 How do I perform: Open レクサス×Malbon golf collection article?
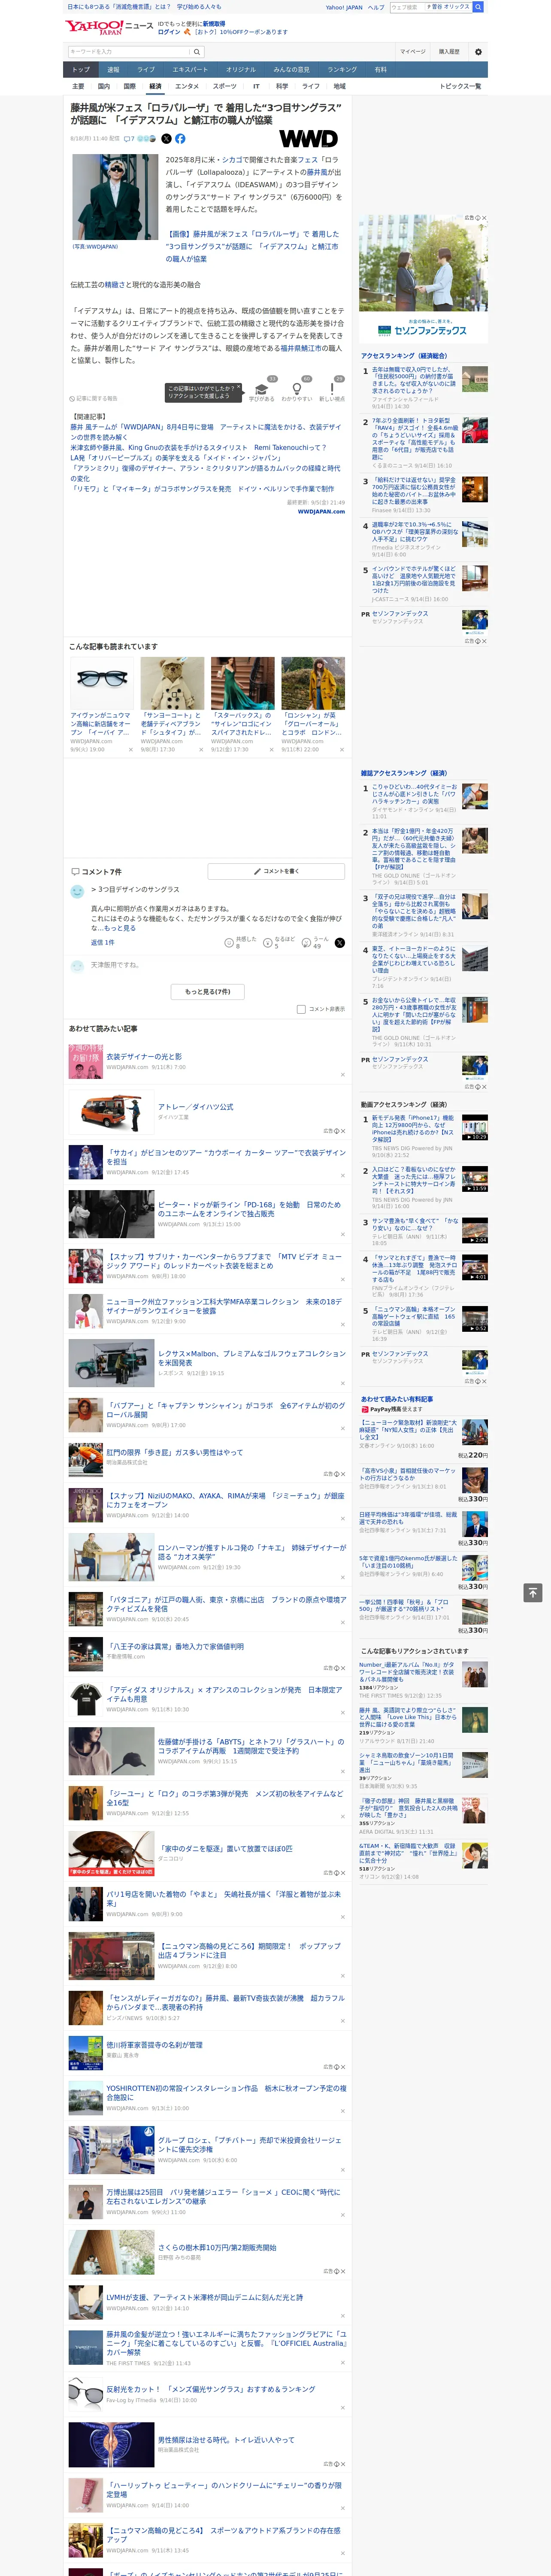pyautogui.click(x=252, y=1358)
